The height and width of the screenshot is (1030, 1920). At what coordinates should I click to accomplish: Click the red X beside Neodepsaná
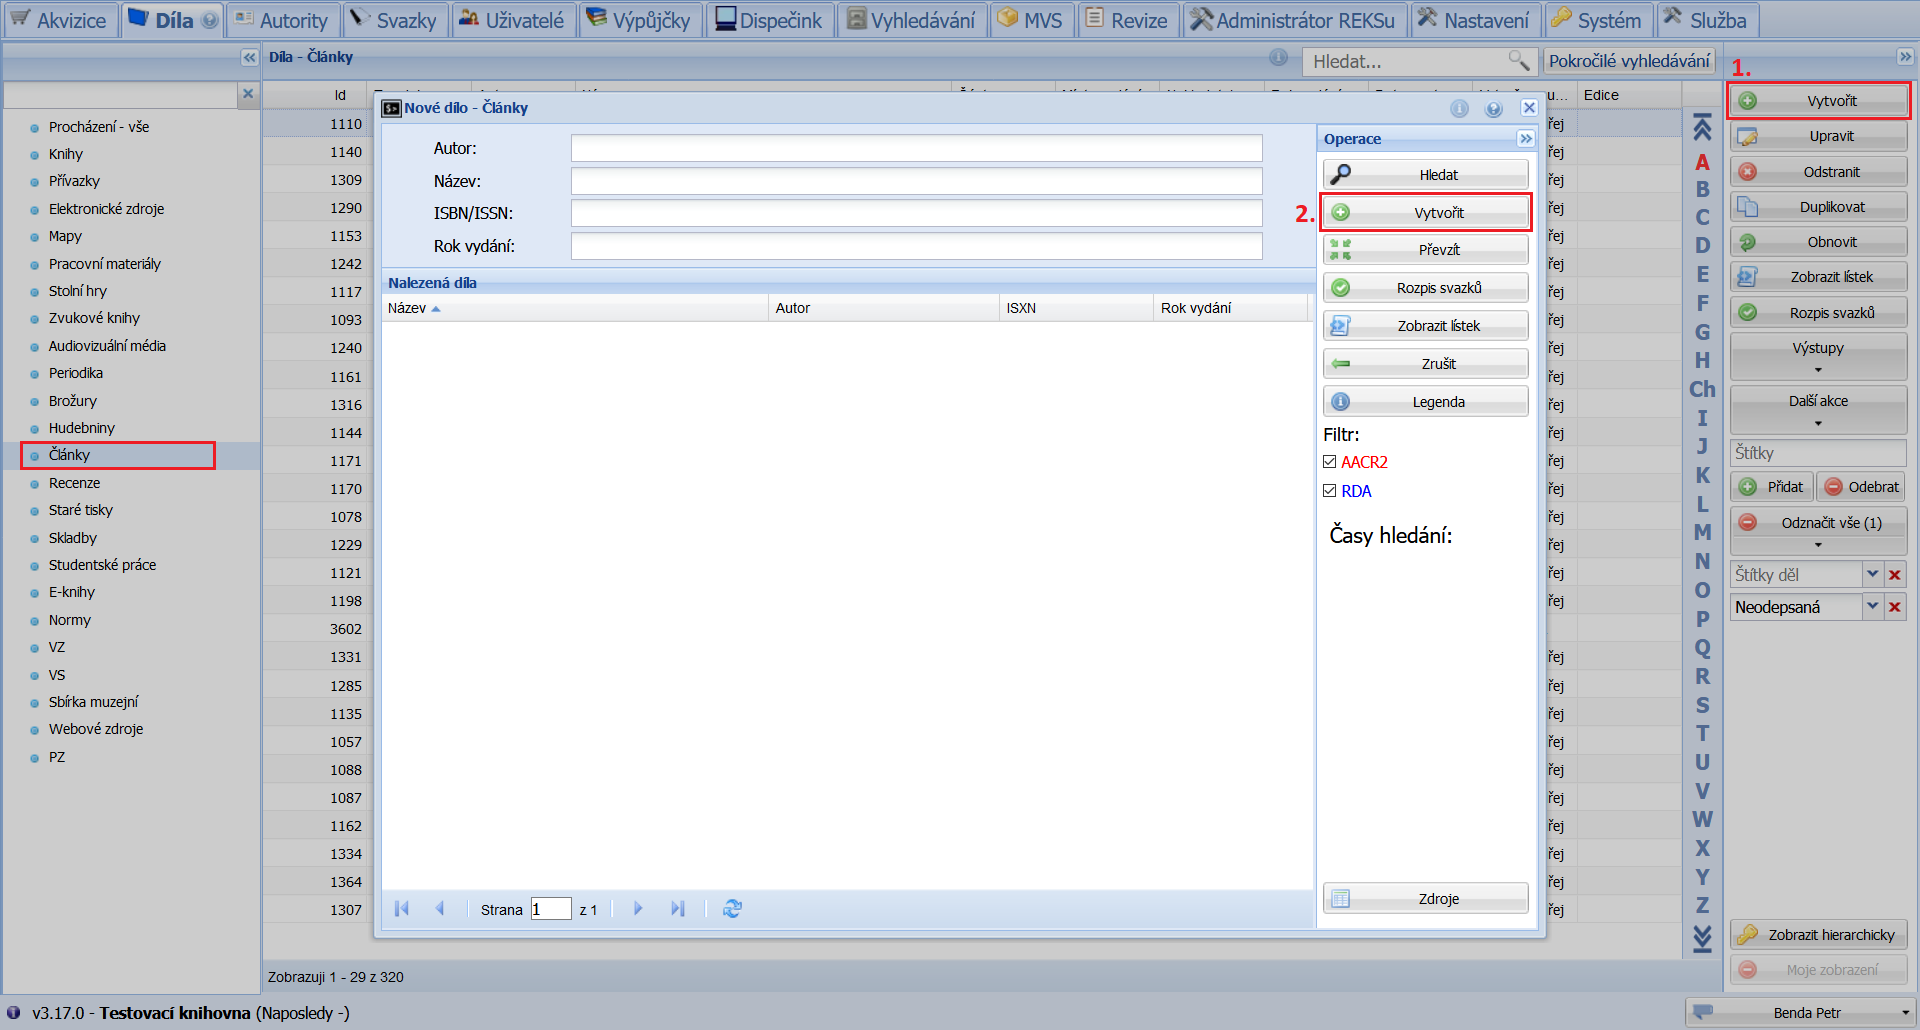[1894, 607]
